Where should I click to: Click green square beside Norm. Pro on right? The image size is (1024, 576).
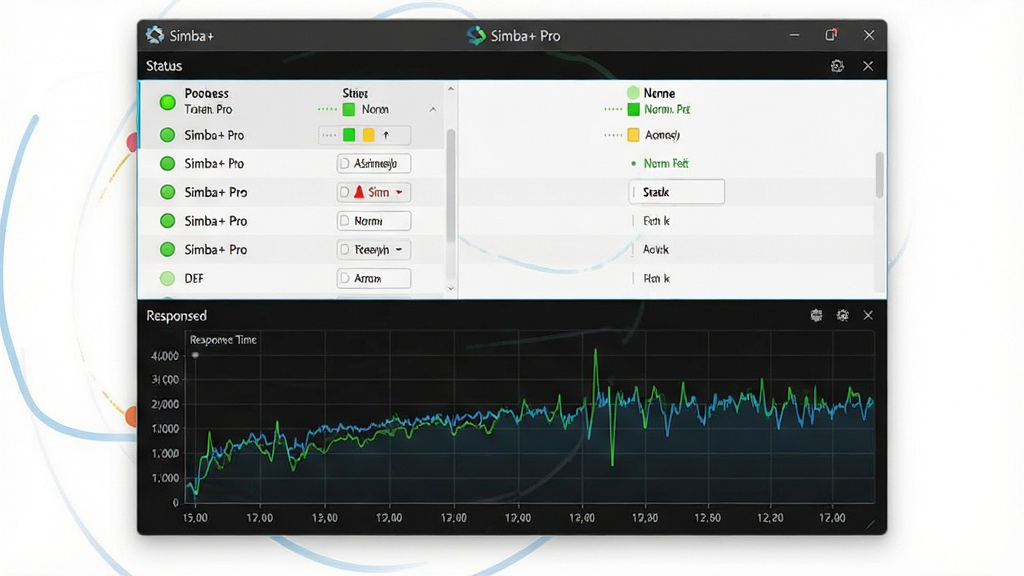[633, 110]
